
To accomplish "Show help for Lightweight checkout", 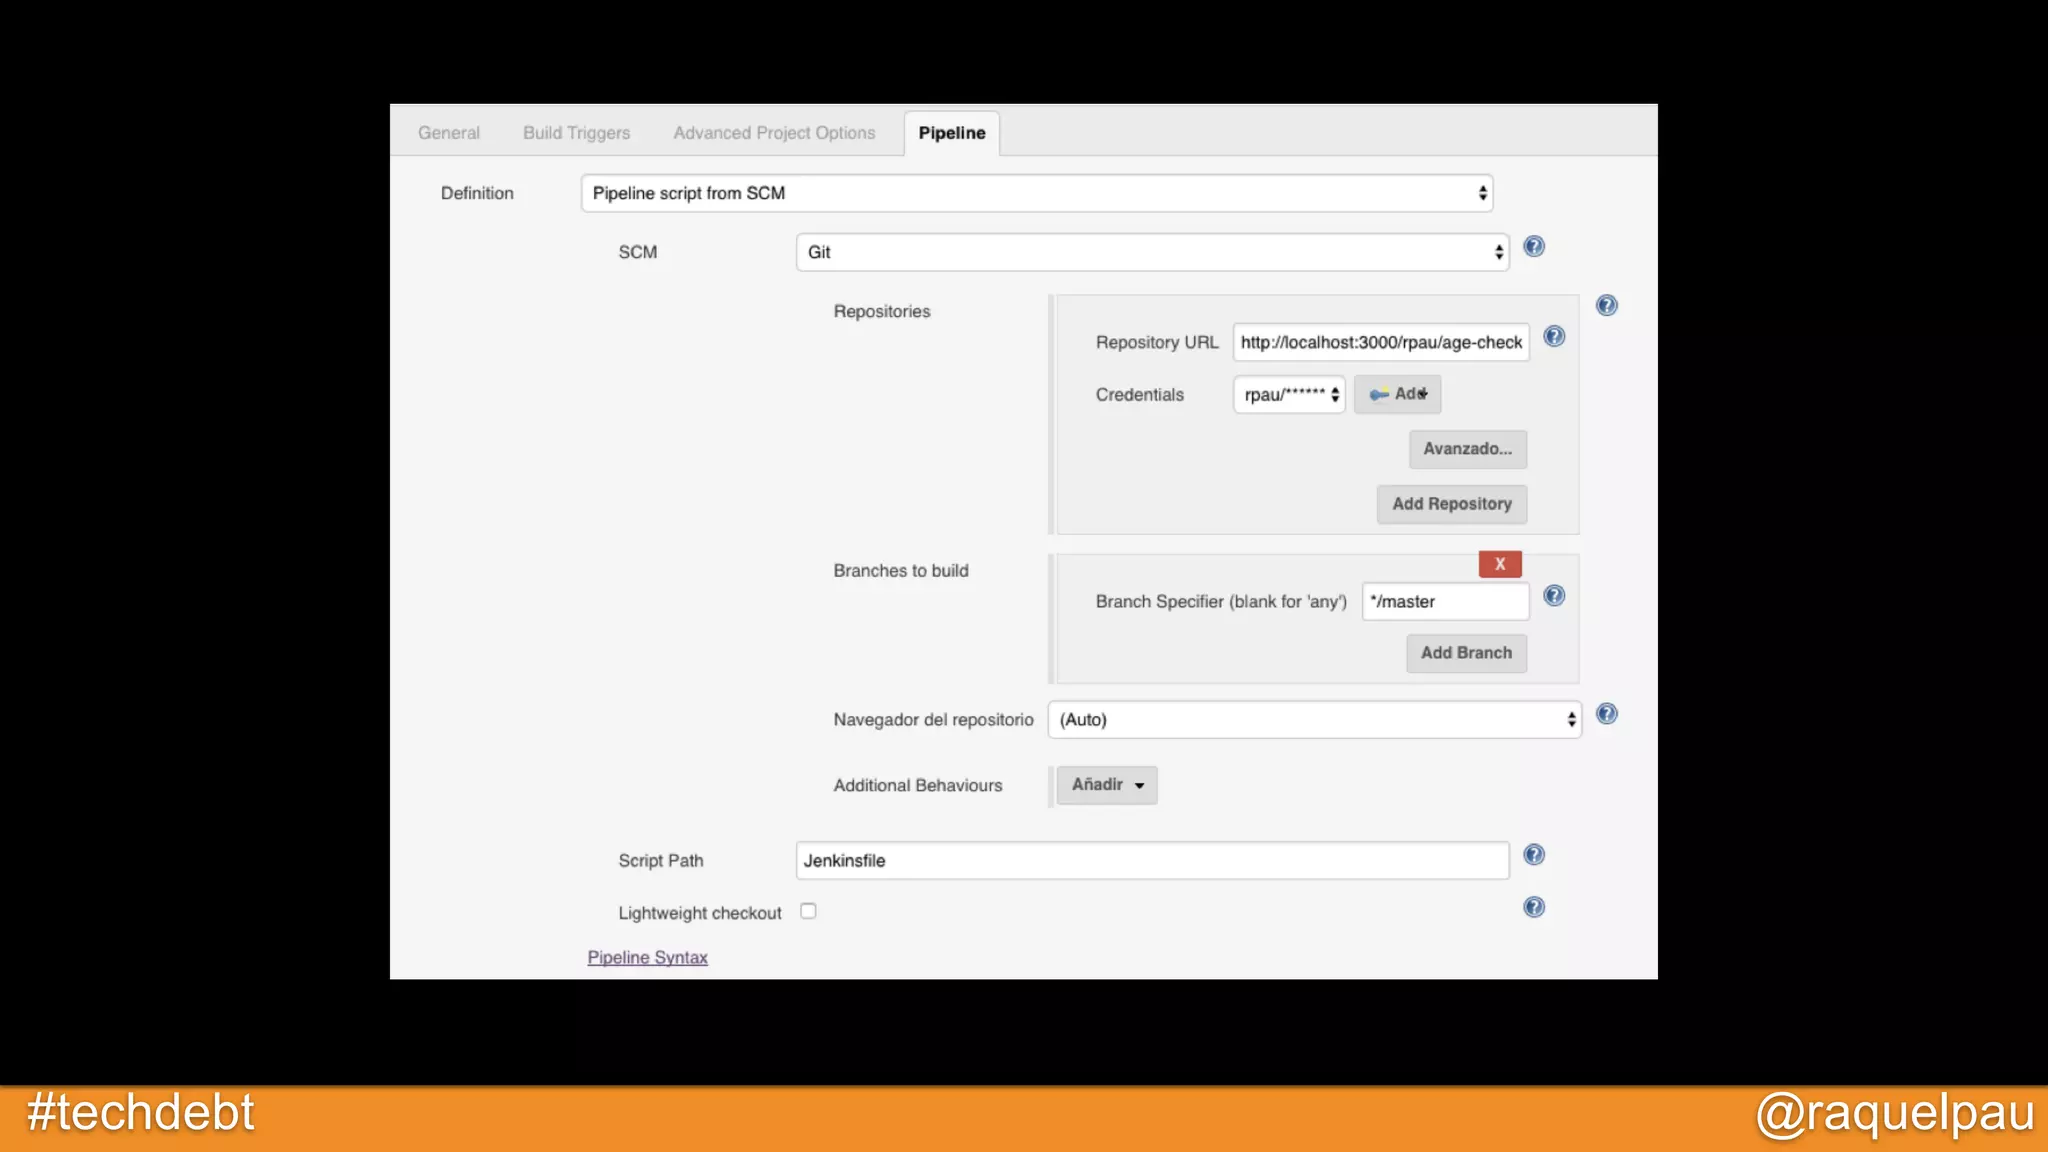I will point(1533,907).
